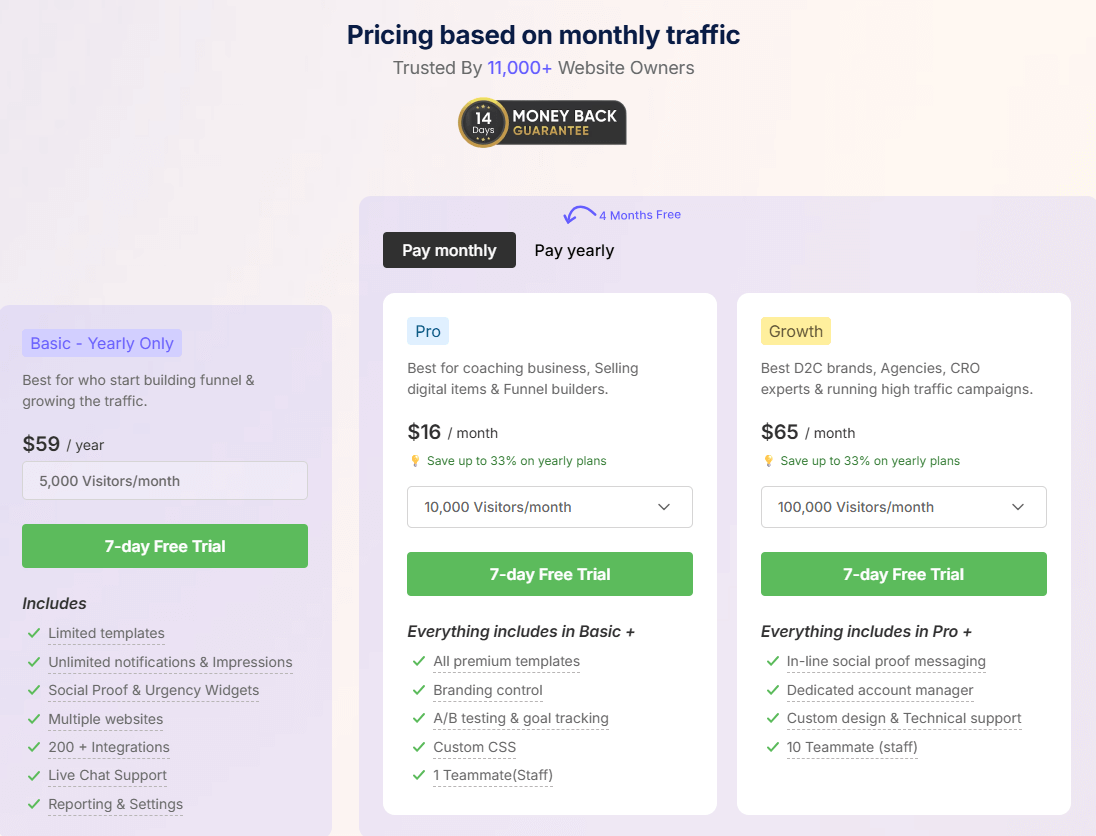Viewport: 1096px width, 836px height.
Task: Click the A/B testing & goal tracking feature
Action: (521, 718)
